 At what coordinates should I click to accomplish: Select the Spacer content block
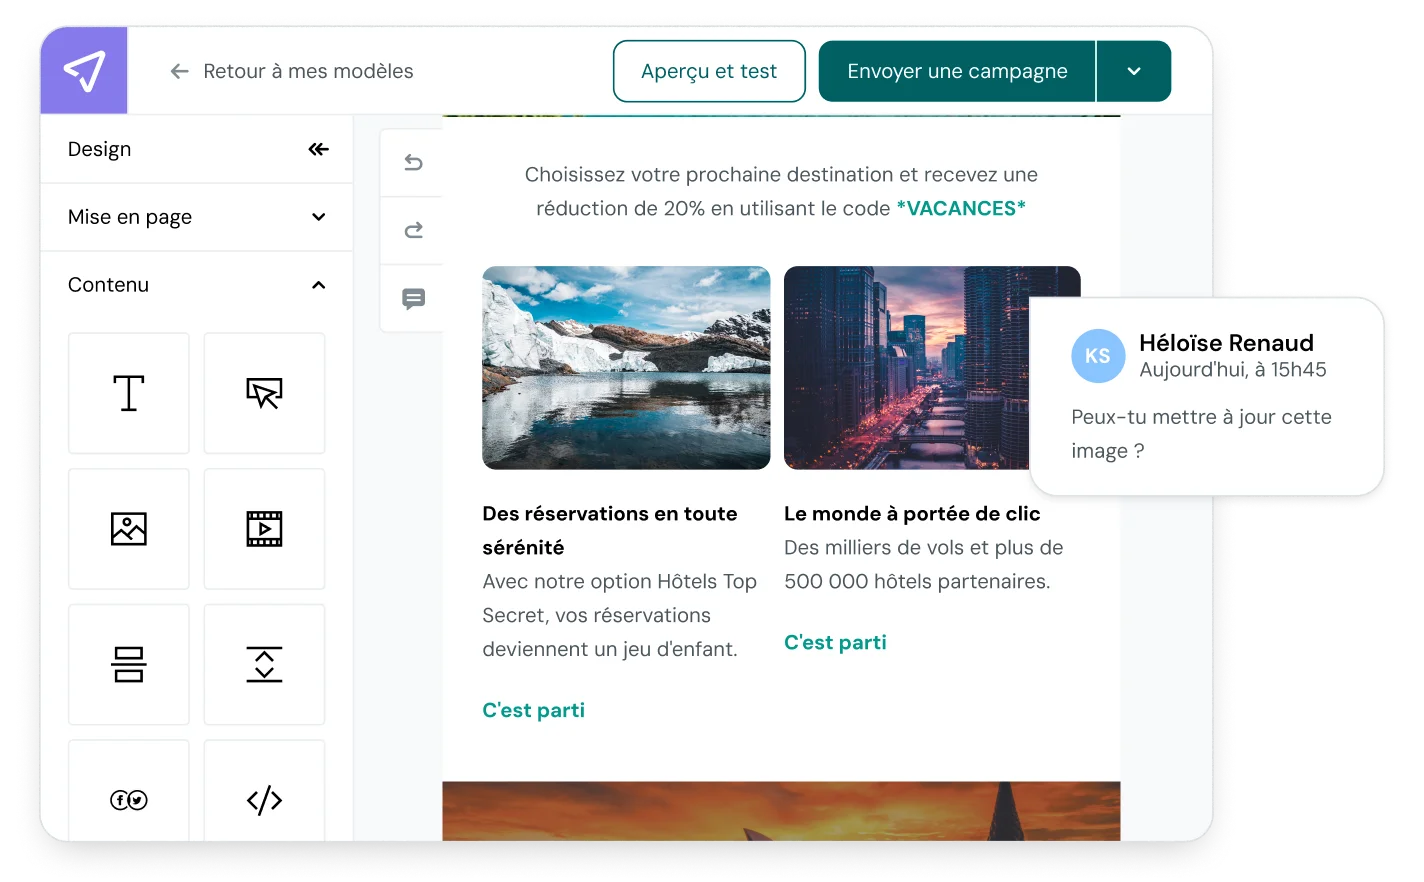point(265,665)
